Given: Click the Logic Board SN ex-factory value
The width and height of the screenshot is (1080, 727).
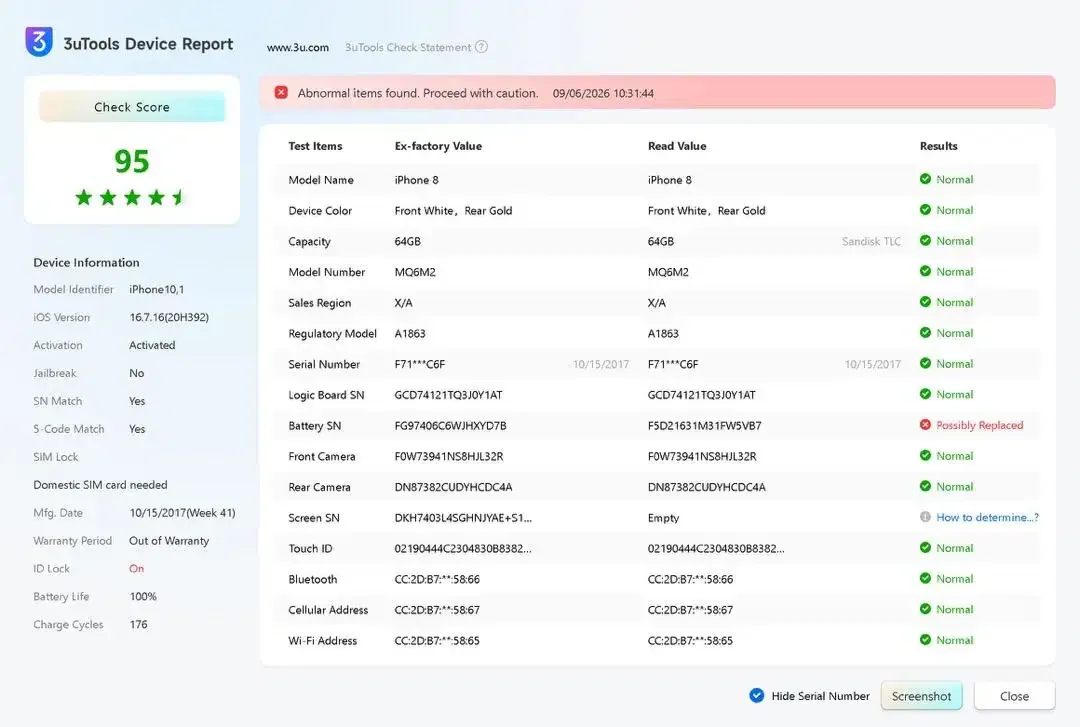Looking at the screenshot, I should (448, 395).
